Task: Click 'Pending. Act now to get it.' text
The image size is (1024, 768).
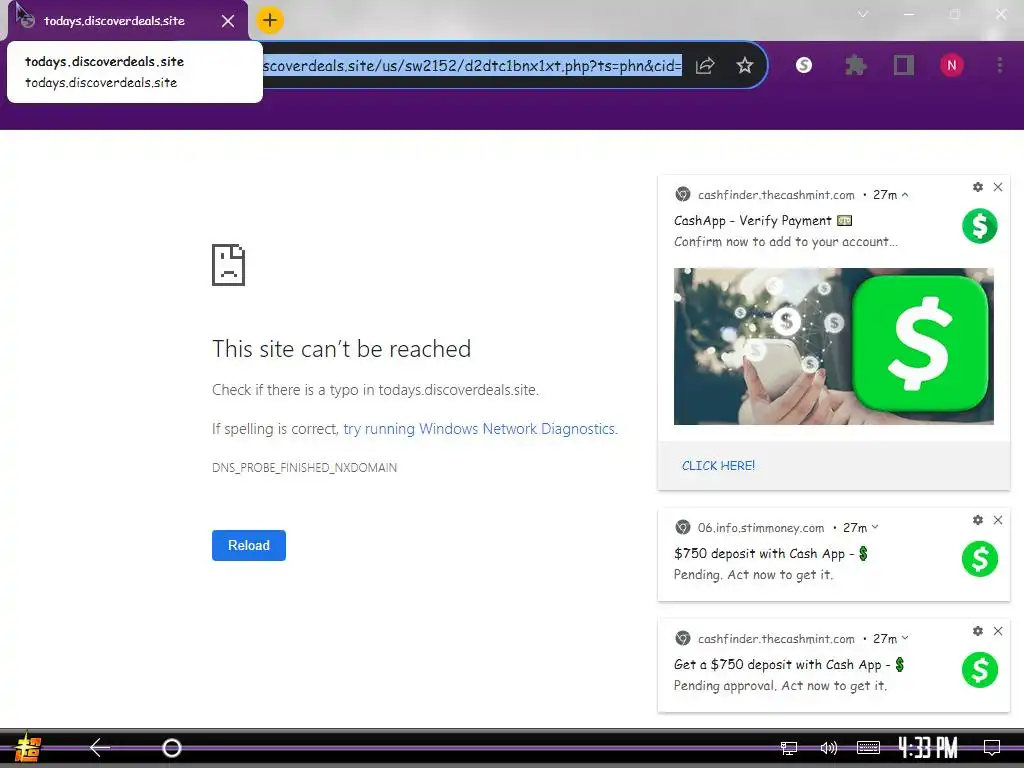Action: pyautogui.click(x=754, y=575)
